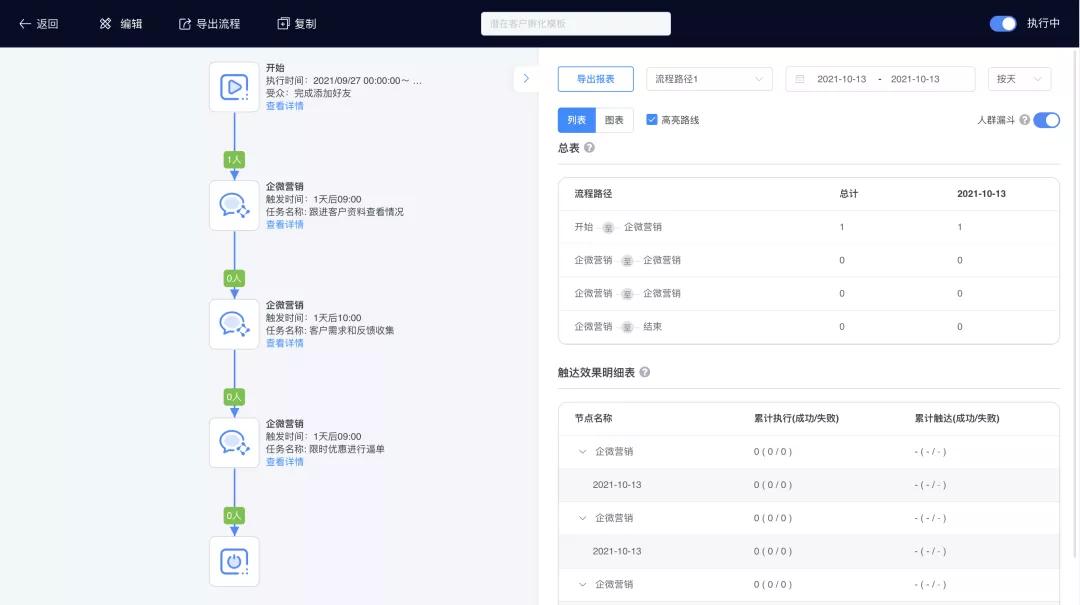Click the 导出流程 export flow icon
This screenshot has width=1080, height=605.
(182, 21)
